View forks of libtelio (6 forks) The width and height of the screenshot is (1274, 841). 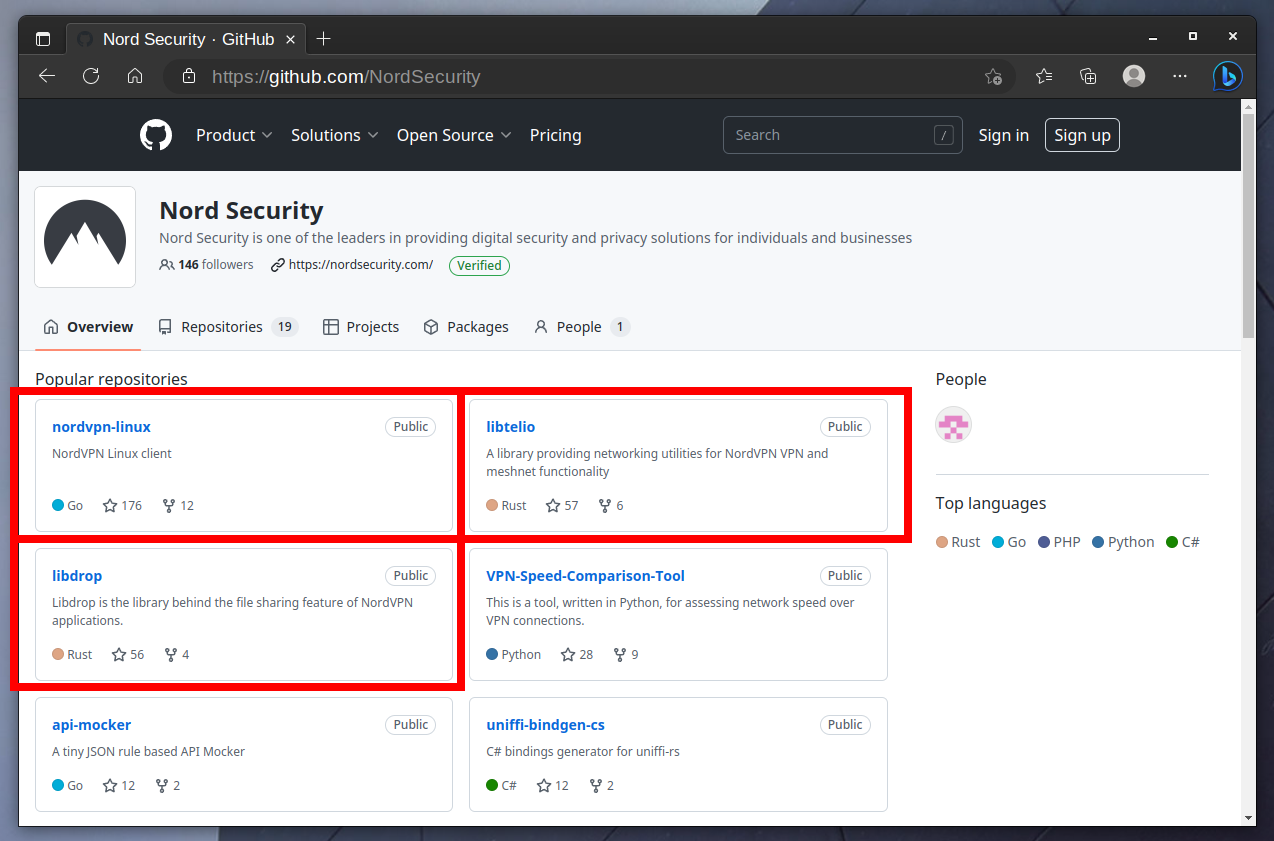tap(611, 505)
